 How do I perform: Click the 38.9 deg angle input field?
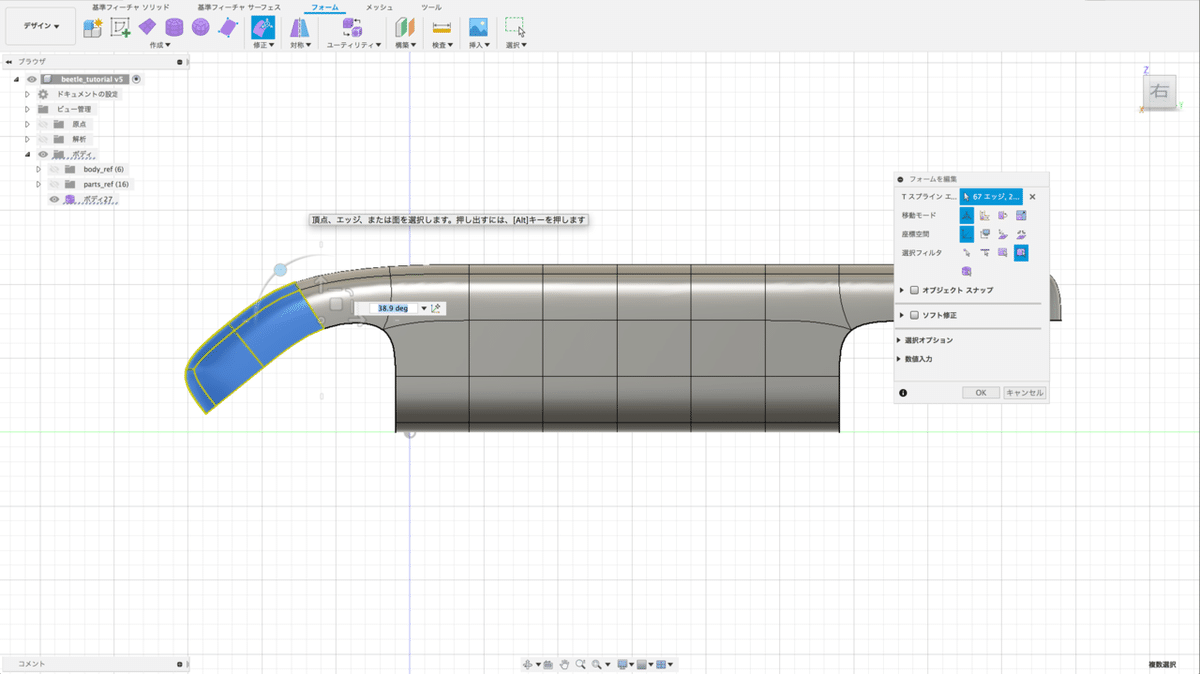[393, 309]
